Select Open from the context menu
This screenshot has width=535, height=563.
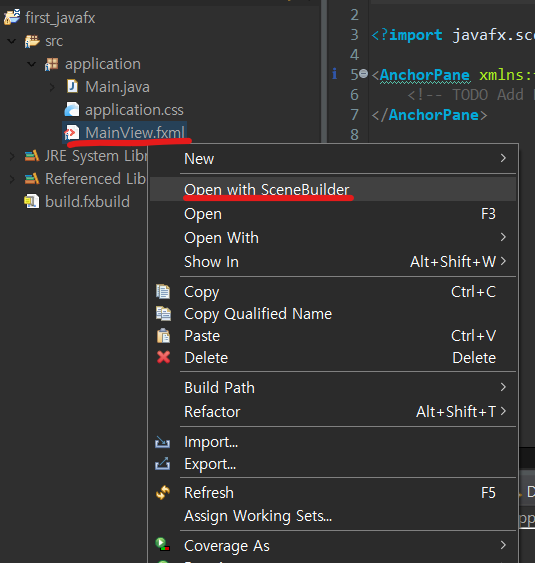[333, 214]
